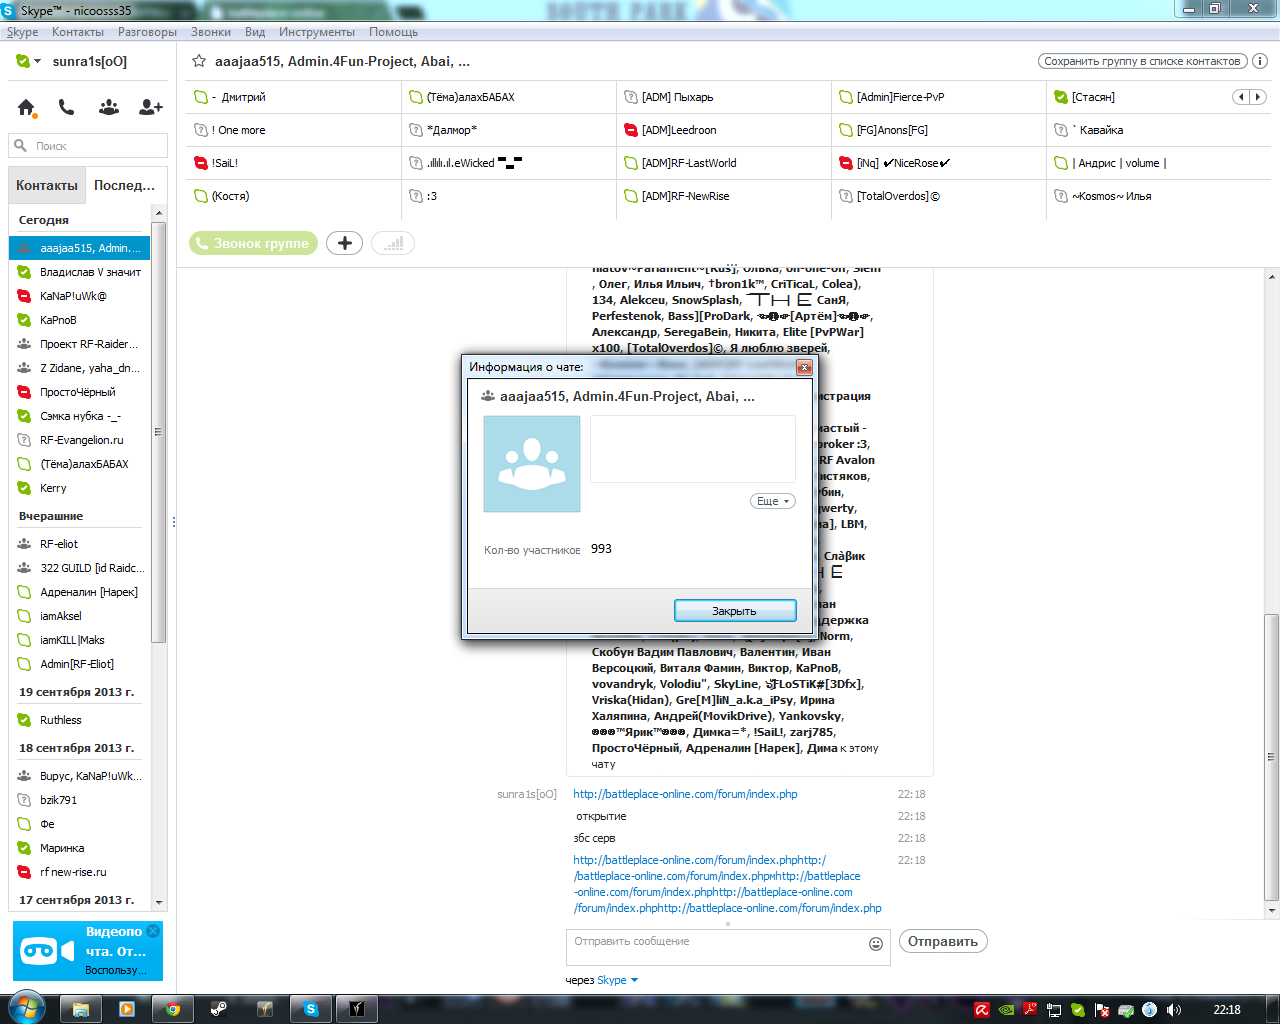Viewport: 1280px width, 1024px height.
Task: Click the Отправить button
Action: coord(943,941)
